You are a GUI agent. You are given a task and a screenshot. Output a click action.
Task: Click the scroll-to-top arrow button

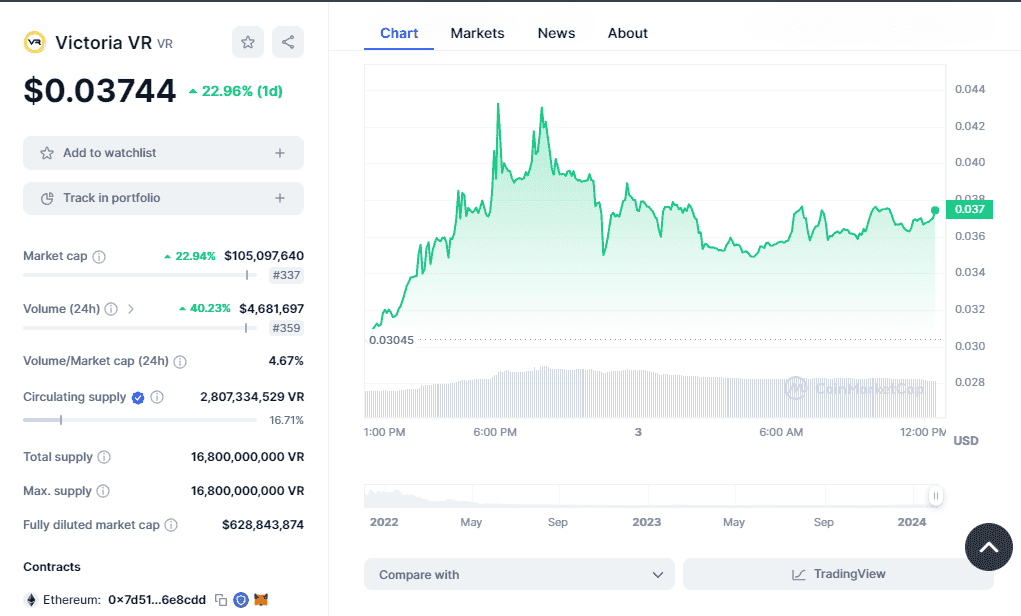tap(988, 547)
